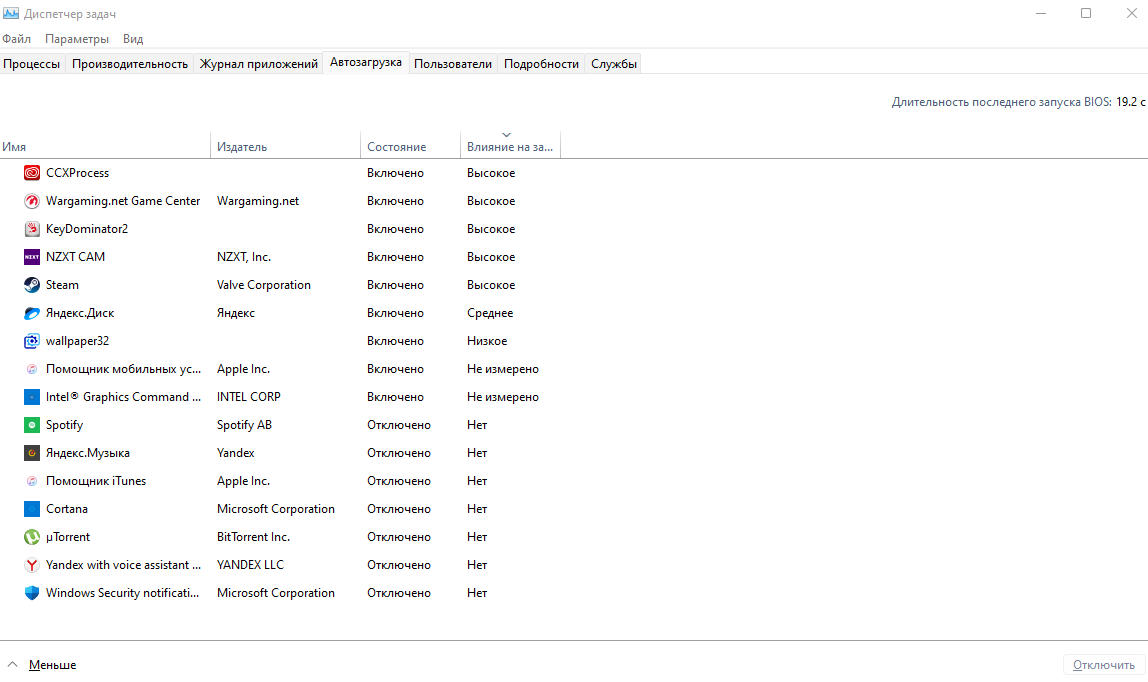Select the Steam row name text
This screenshot has width=1148, height=682.
click(62, 285)
